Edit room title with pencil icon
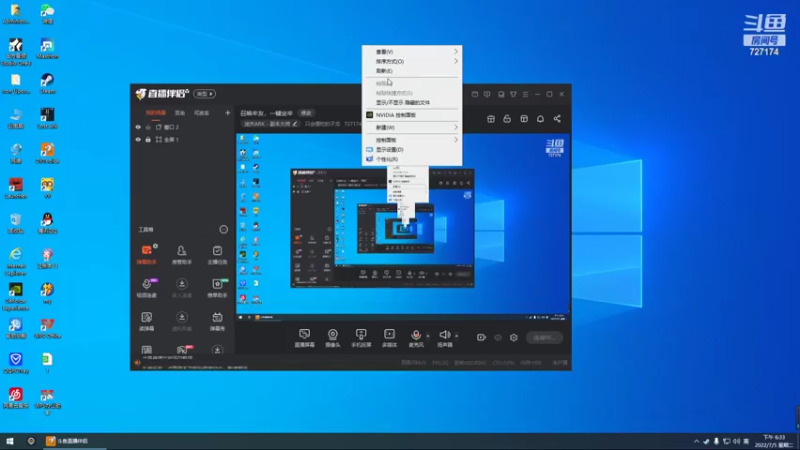This screenshot has height=450, width=800. (x=295, y=124)
